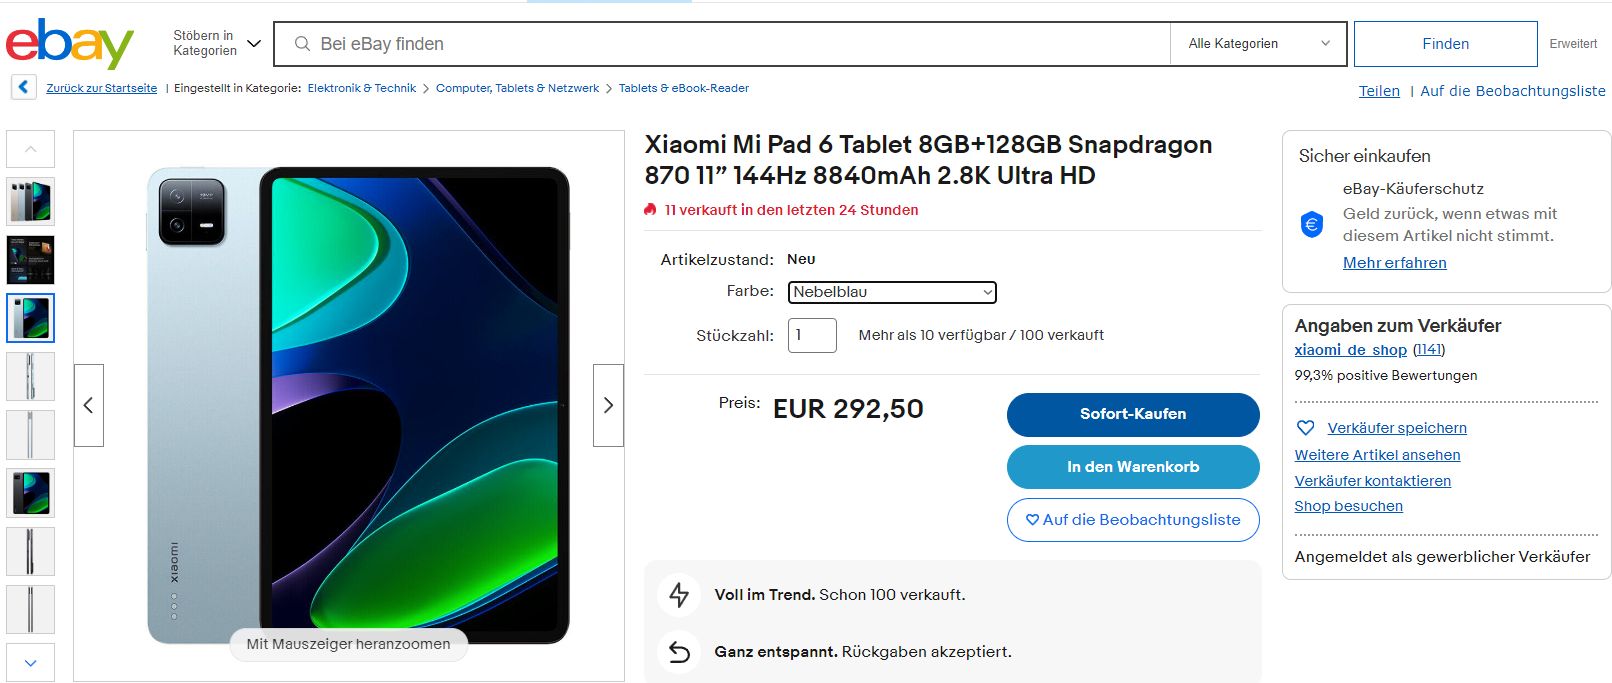Open the Farbe Nebelblau dropdown
The height and width of the screenshot is (683, 1612).
[x=892, y=292]
